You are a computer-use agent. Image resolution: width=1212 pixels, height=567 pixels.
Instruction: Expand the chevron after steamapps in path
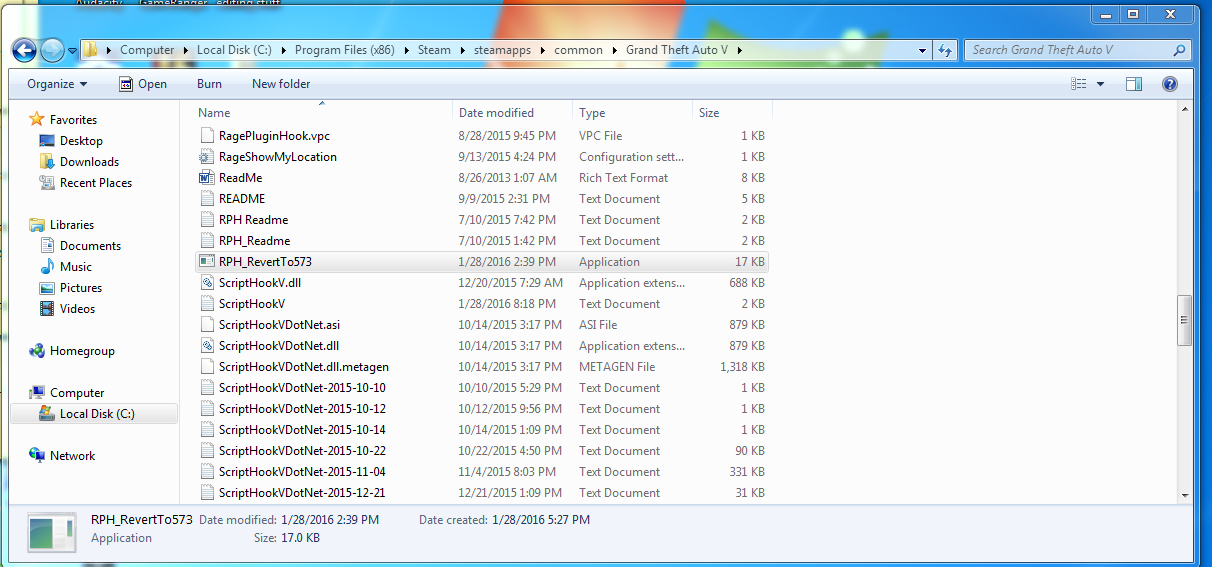point(544,50)
